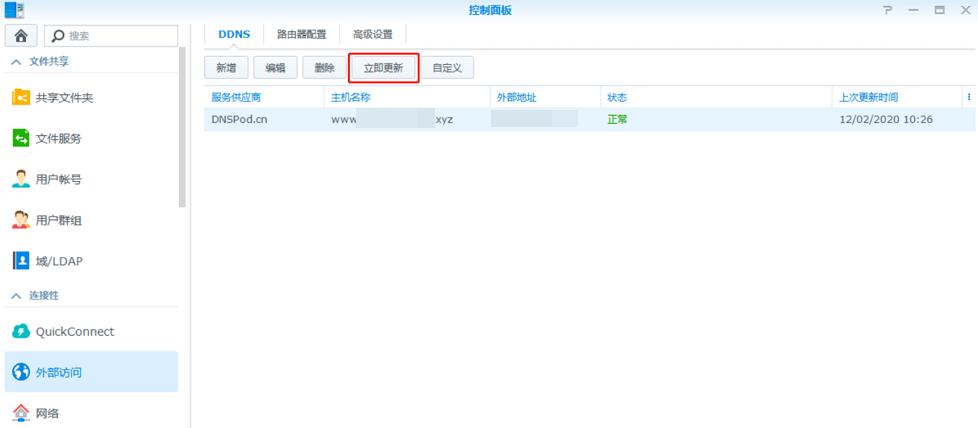Screen dimensions: 978x428
Task: Open help question mark in title bar
Action: click(887, 11)
